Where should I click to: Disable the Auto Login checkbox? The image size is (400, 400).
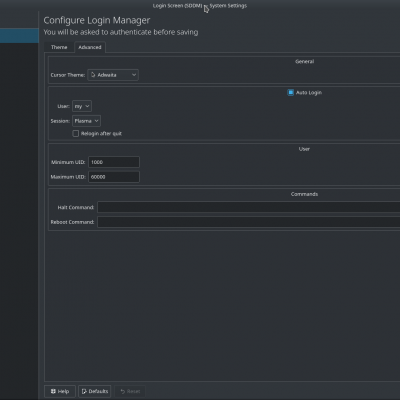290,93
